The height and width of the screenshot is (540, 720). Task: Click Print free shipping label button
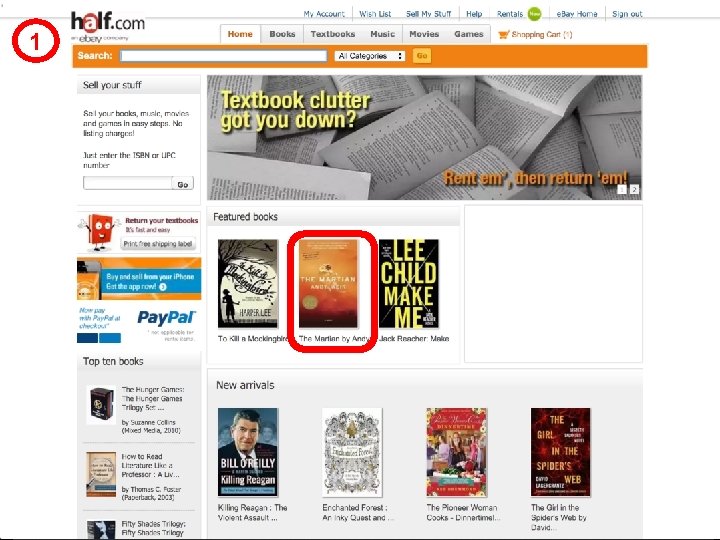point(158,244)
